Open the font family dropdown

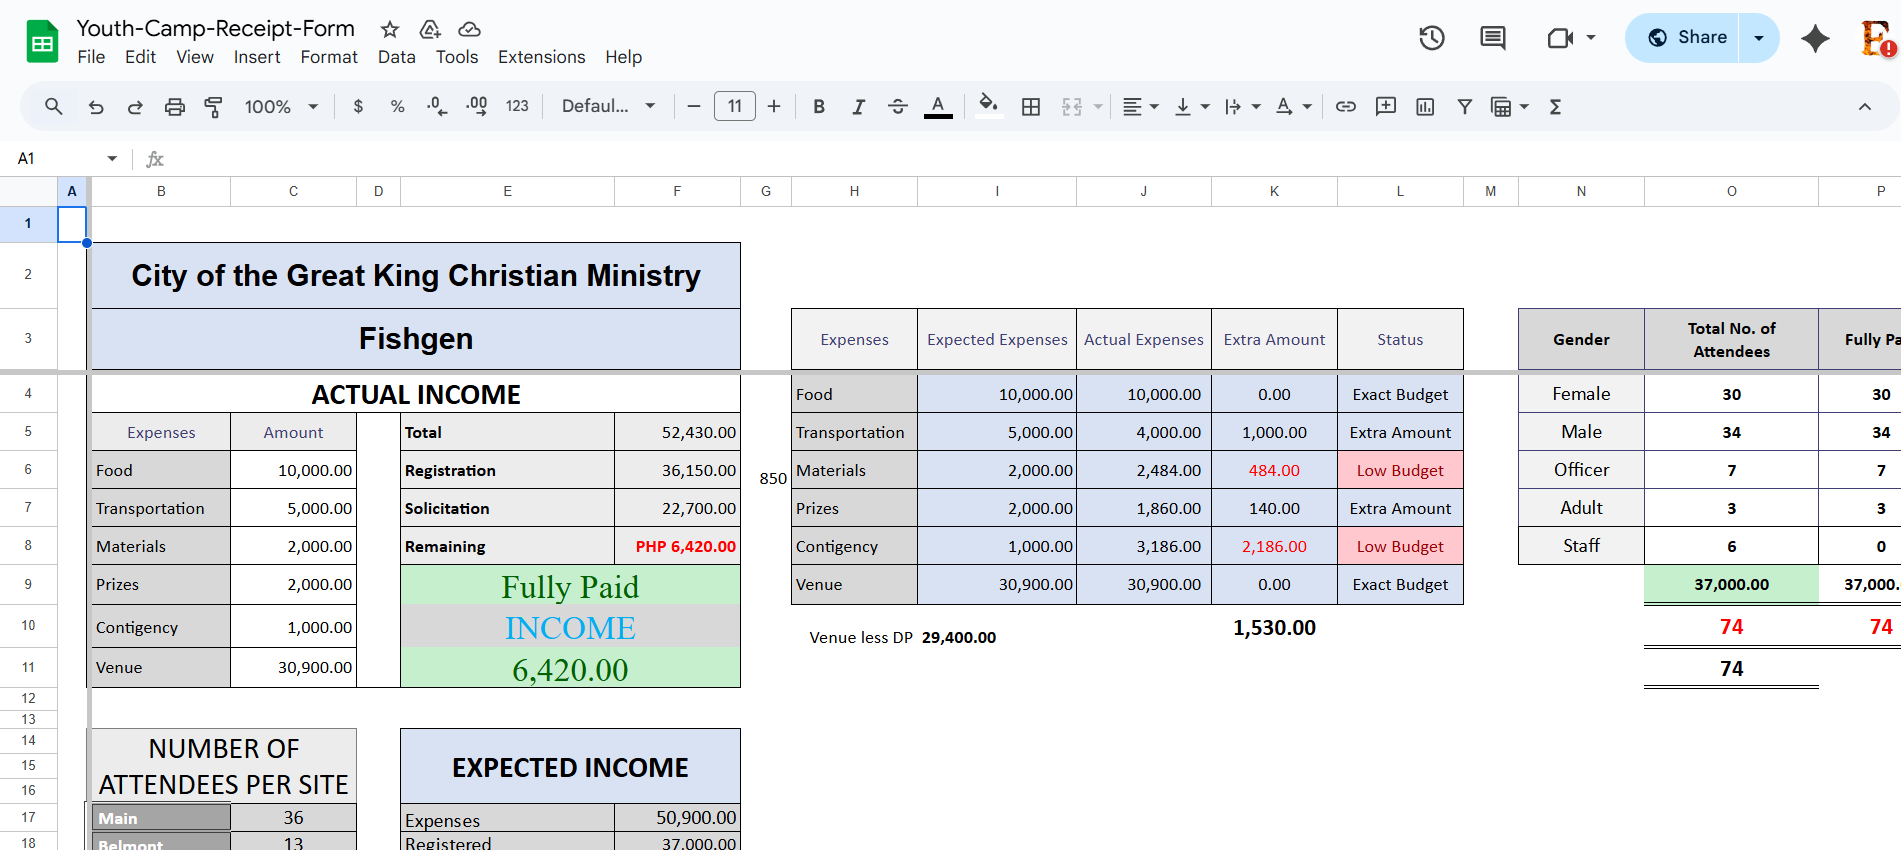tap(608, 106)
